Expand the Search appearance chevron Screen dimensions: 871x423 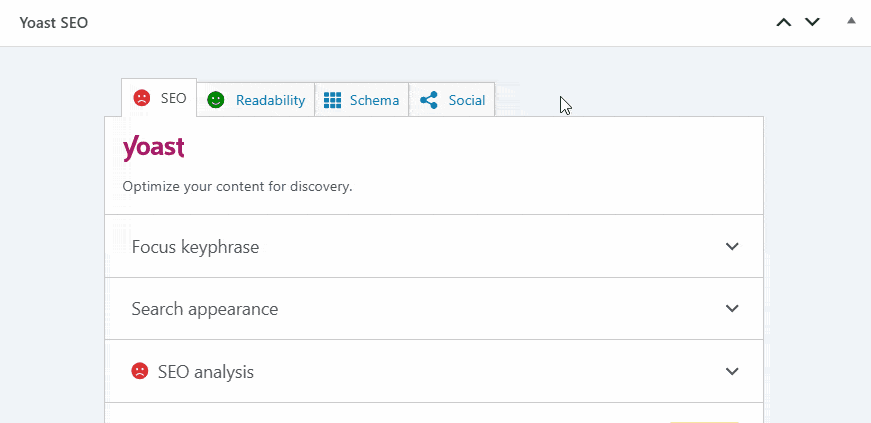coord(732,308)
